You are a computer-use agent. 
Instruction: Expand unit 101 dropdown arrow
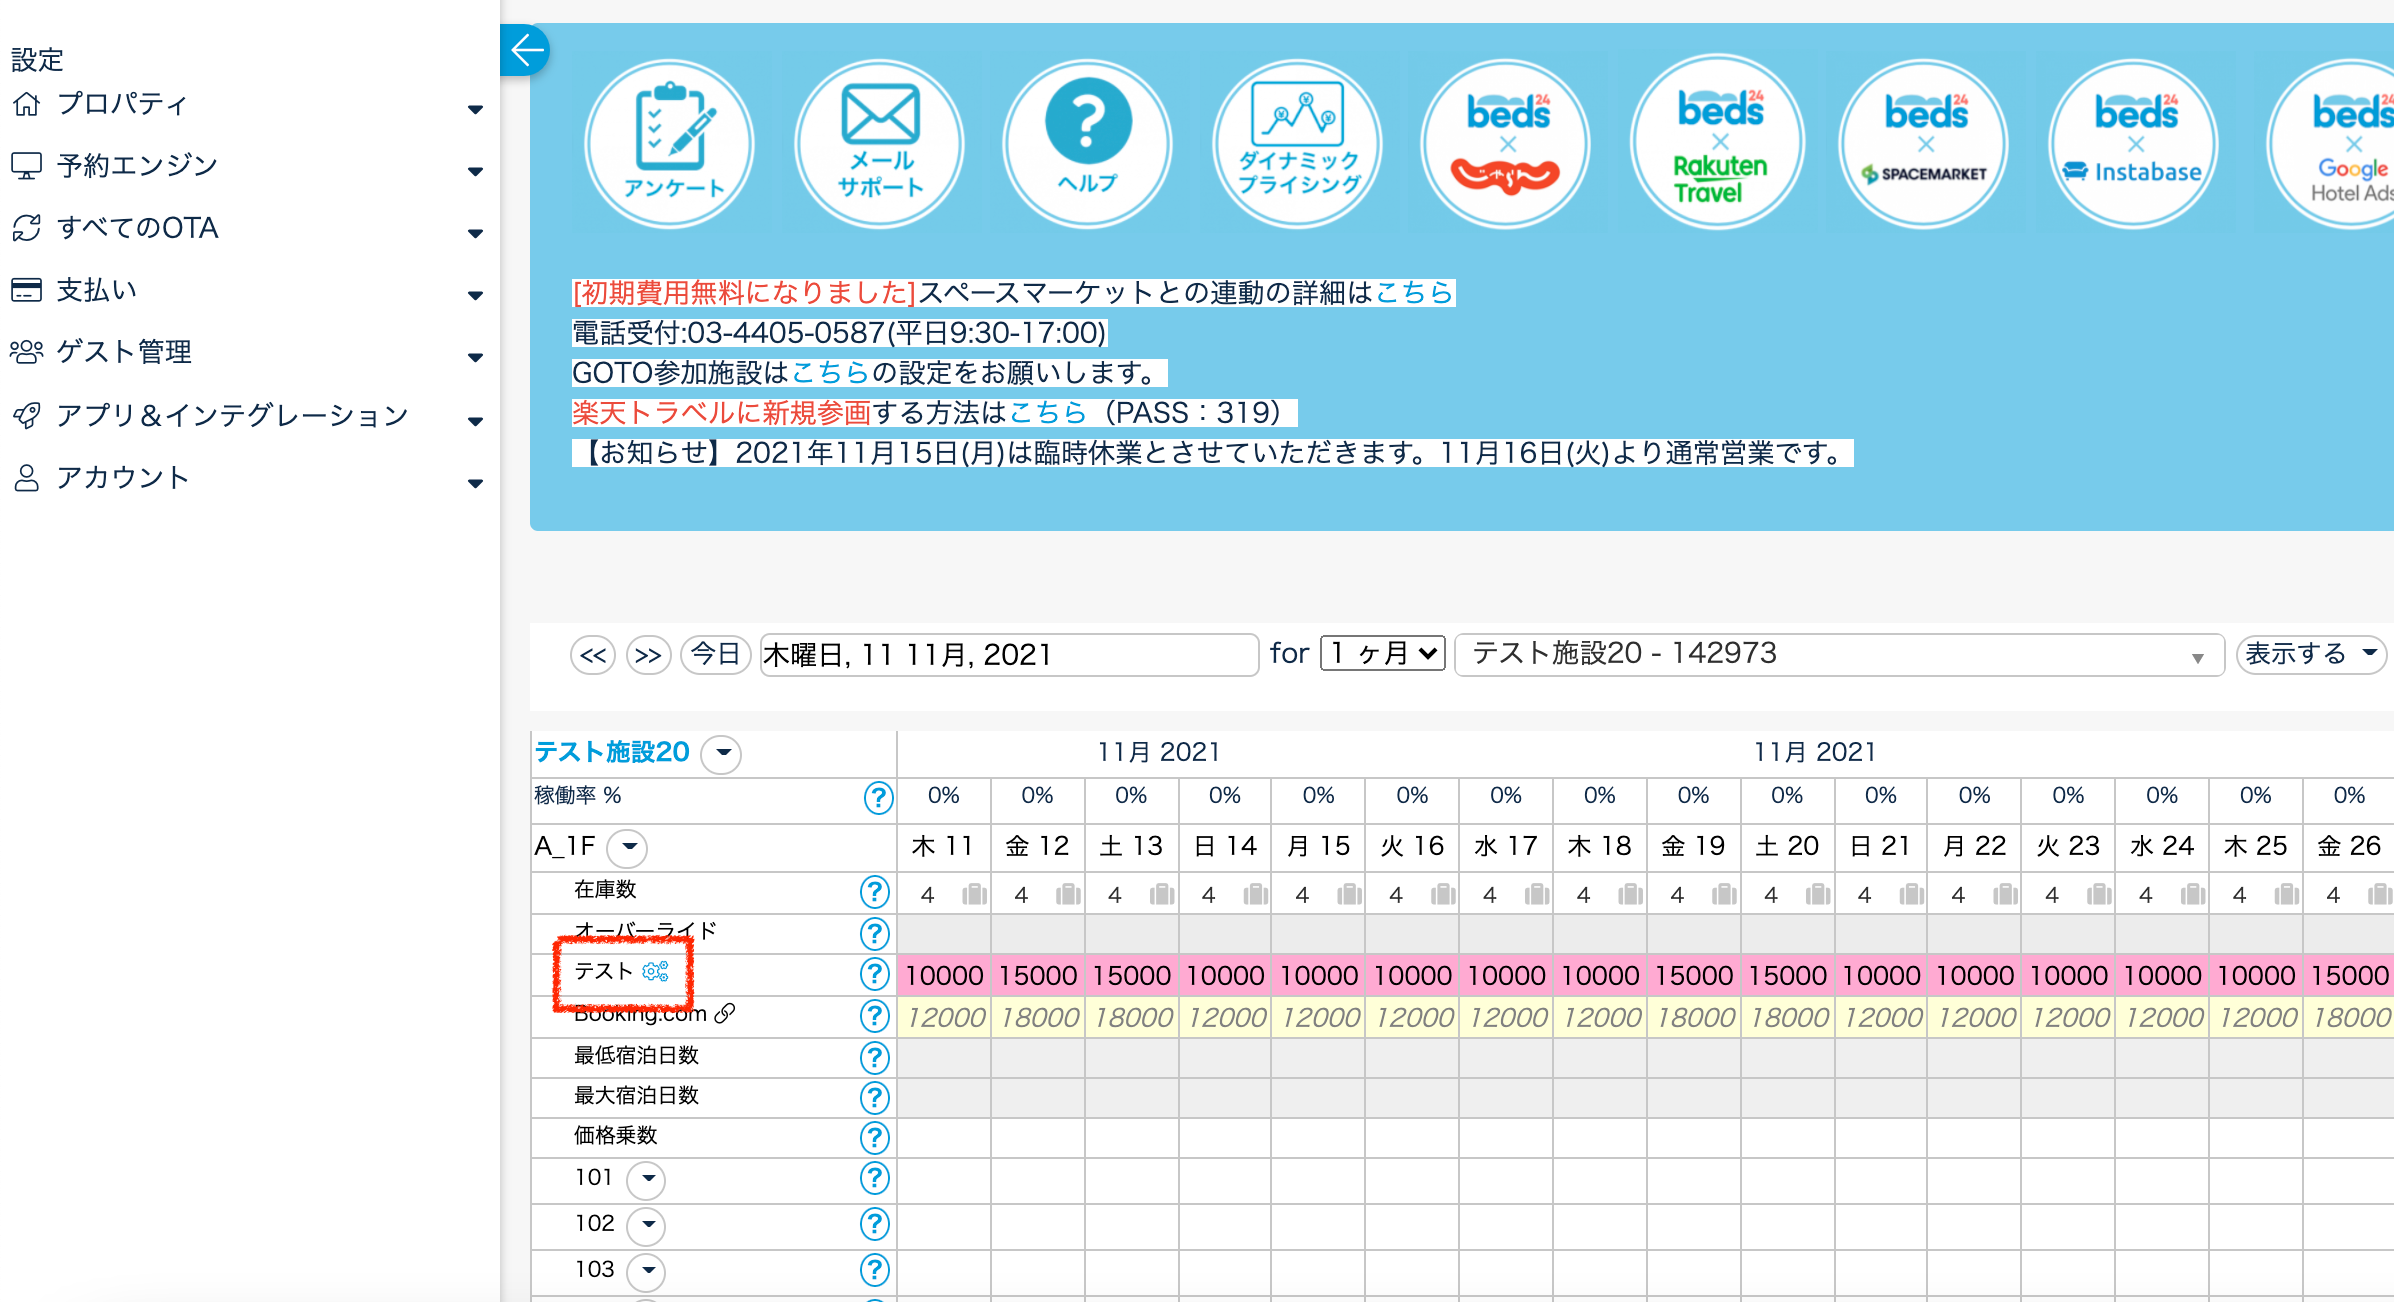click(647, 1179)
